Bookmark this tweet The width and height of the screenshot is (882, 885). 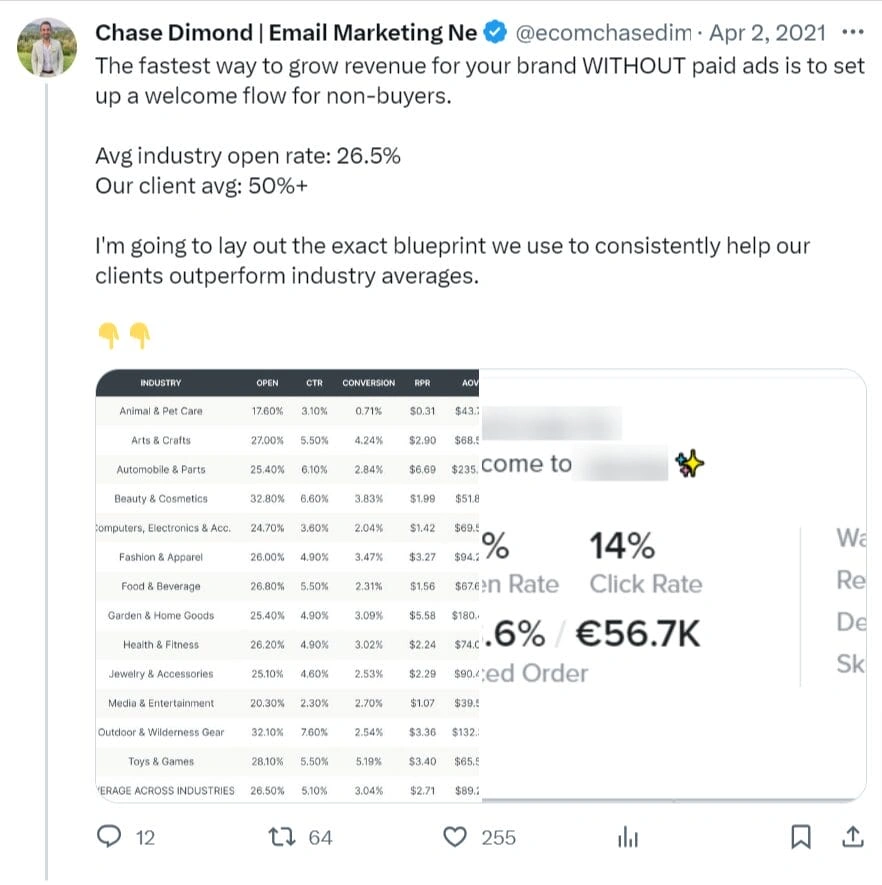pyautogui.click(x=801, y=837)
